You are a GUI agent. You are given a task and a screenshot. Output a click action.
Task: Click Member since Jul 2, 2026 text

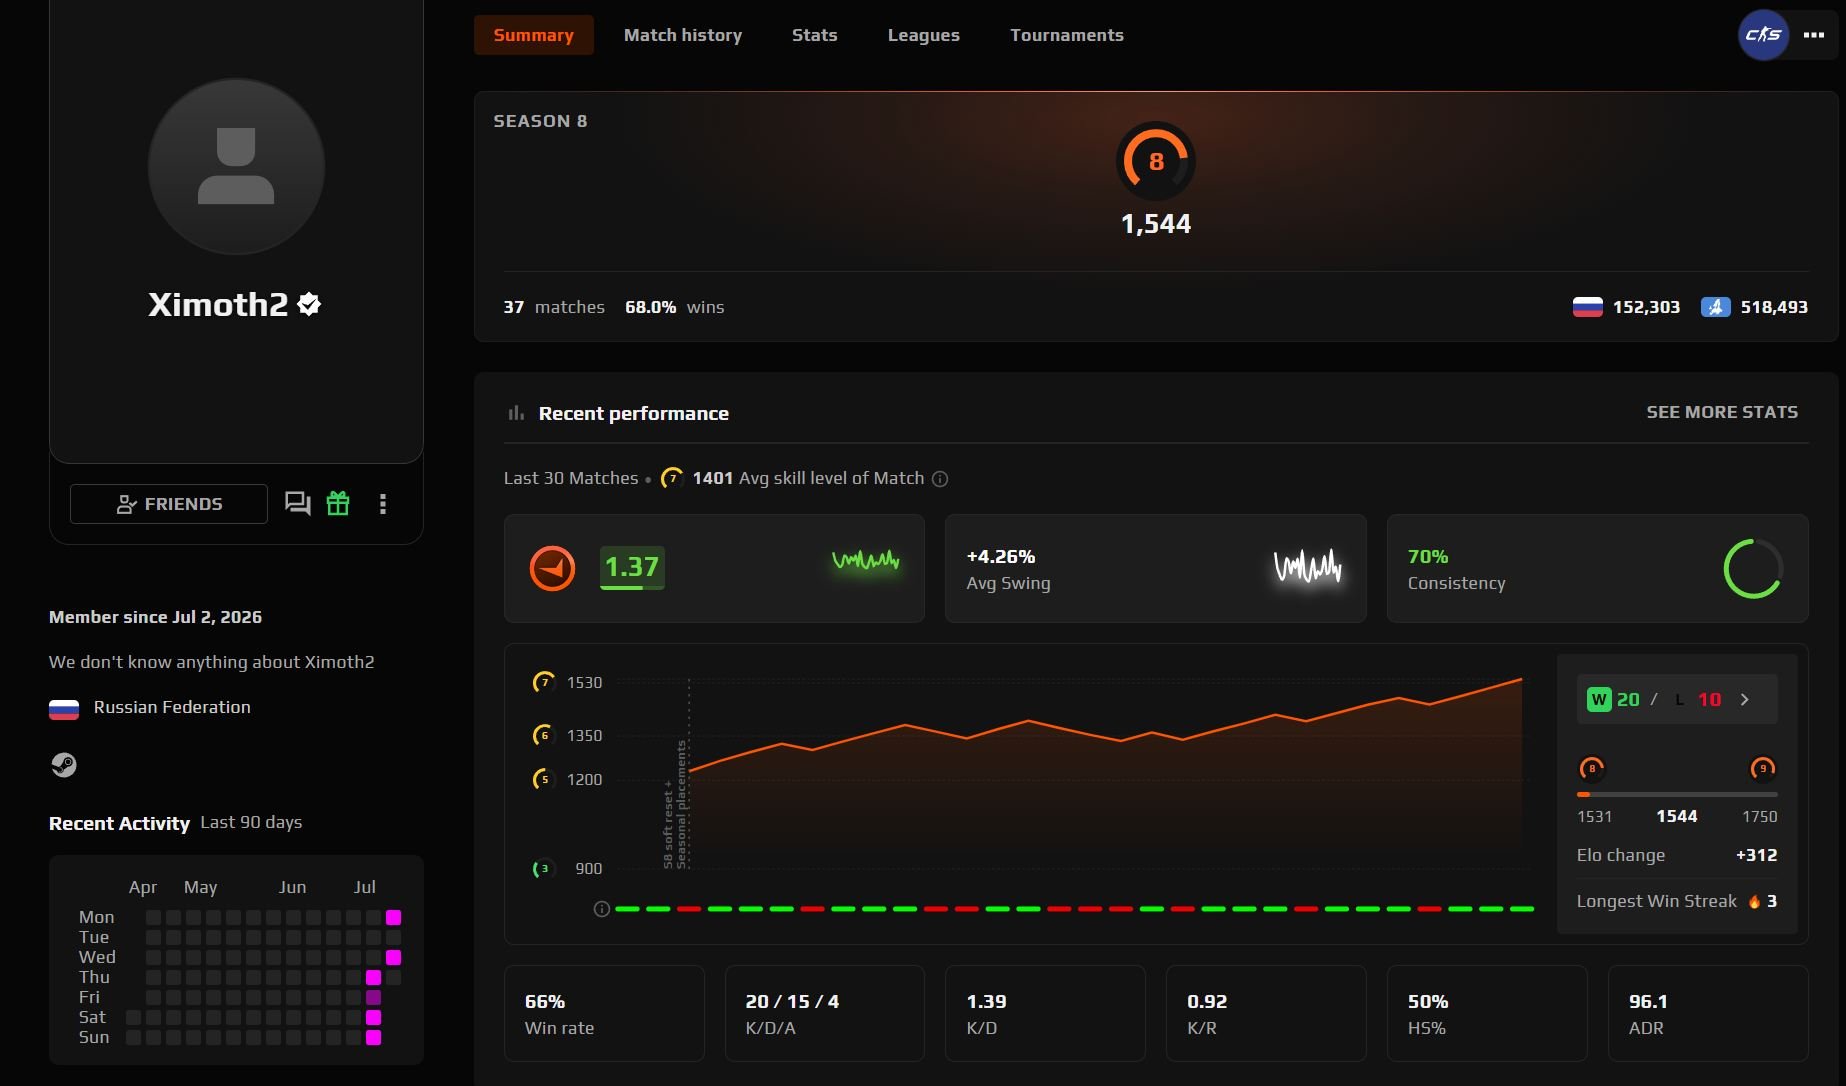156,617
